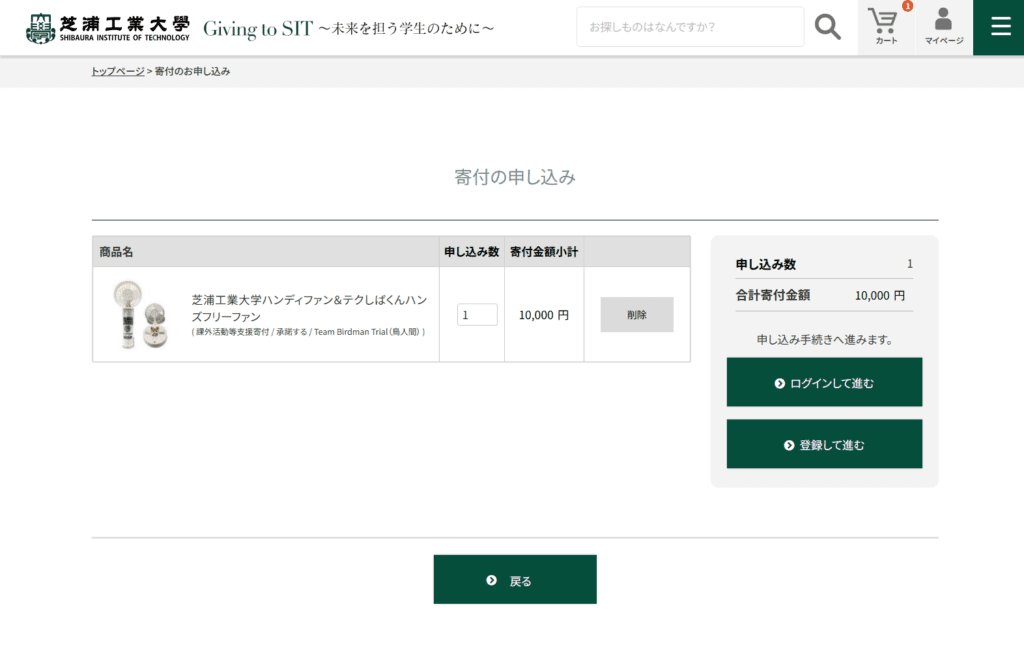Focus the site search field
The image size is (1024, 652).
click(x=690, y=27)
